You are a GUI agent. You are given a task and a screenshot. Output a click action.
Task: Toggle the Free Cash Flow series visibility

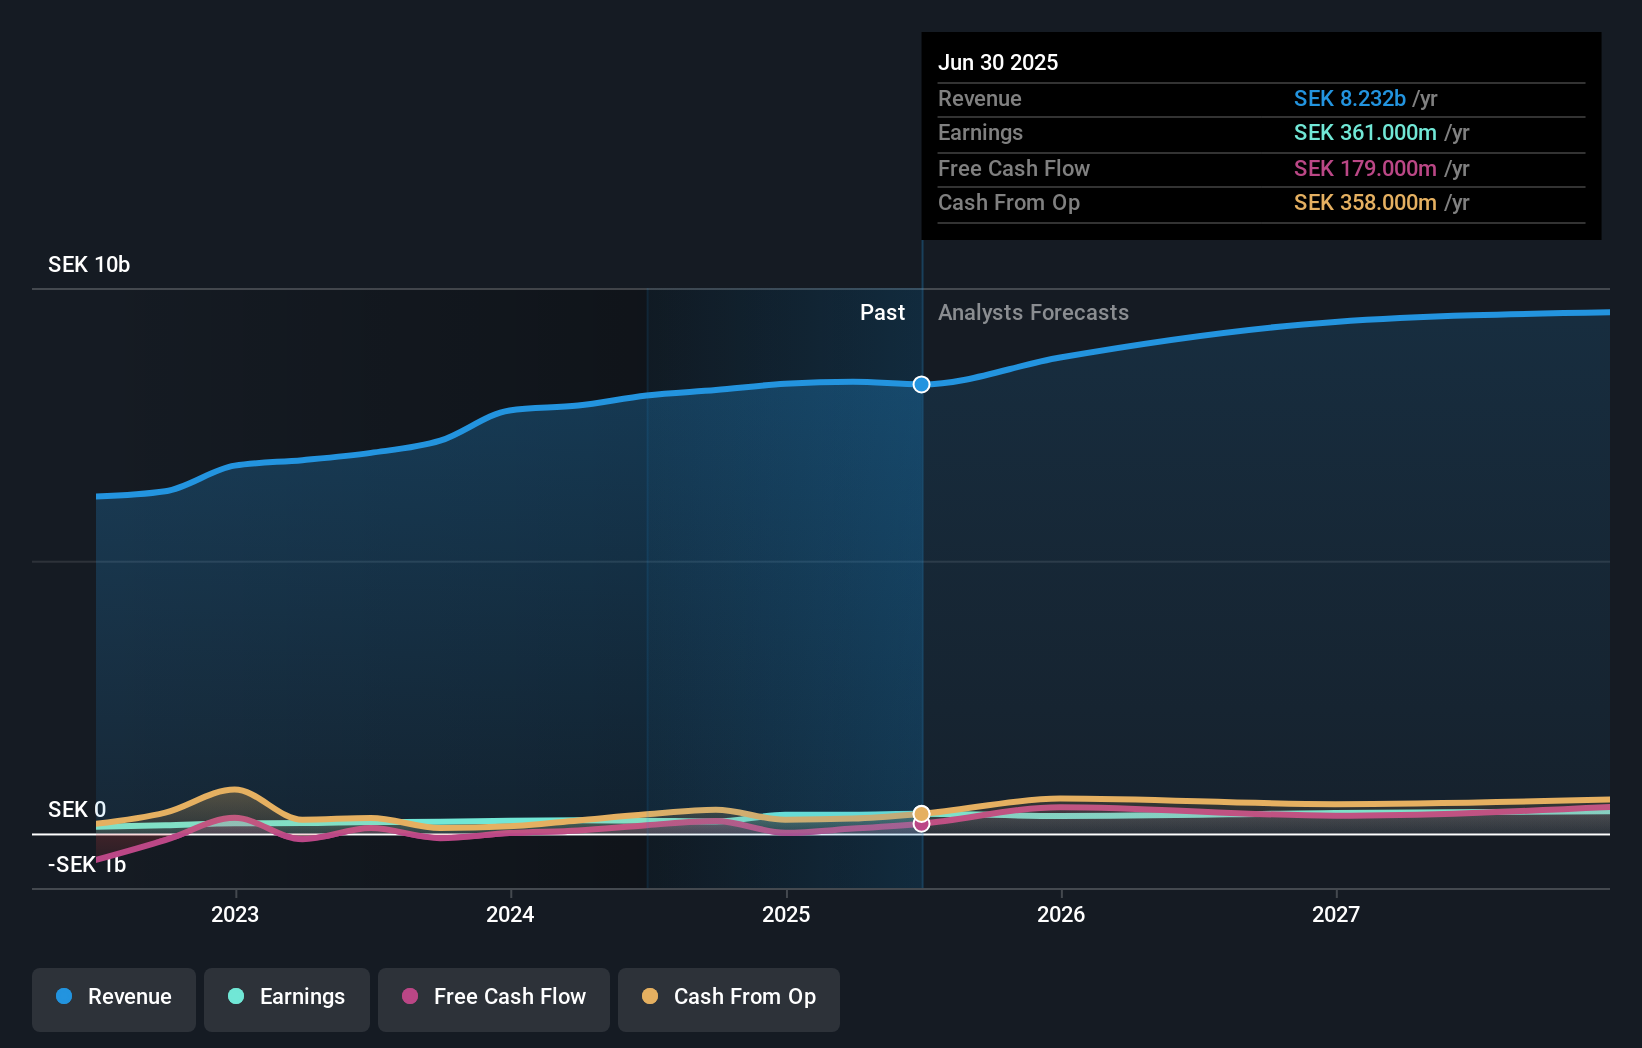pos(493,999)
